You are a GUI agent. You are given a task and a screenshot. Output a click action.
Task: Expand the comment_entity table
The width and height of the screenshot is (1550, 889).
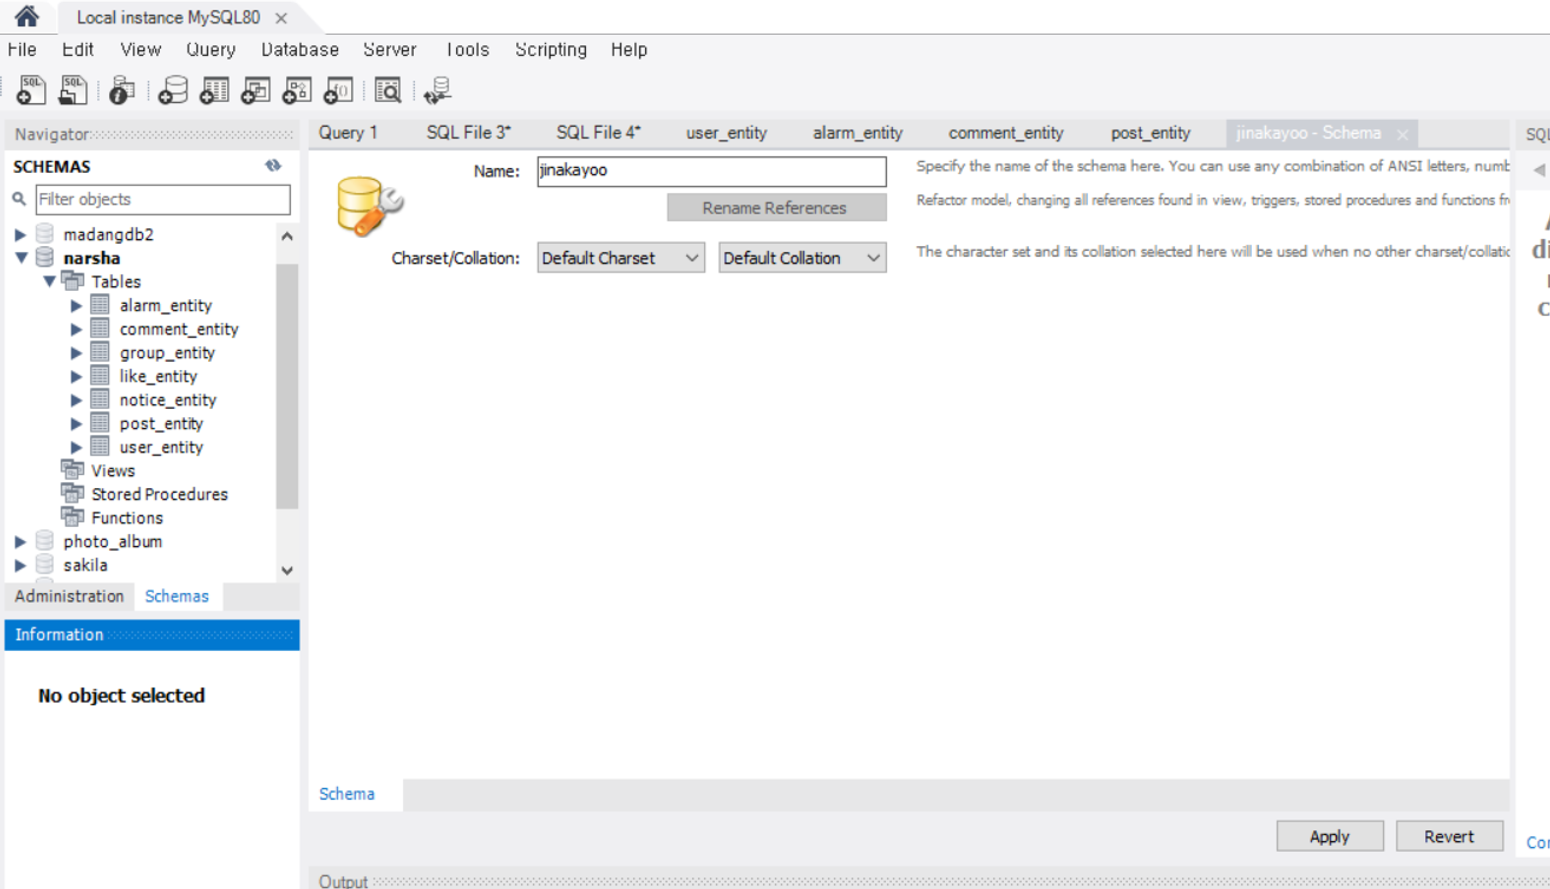76,329
